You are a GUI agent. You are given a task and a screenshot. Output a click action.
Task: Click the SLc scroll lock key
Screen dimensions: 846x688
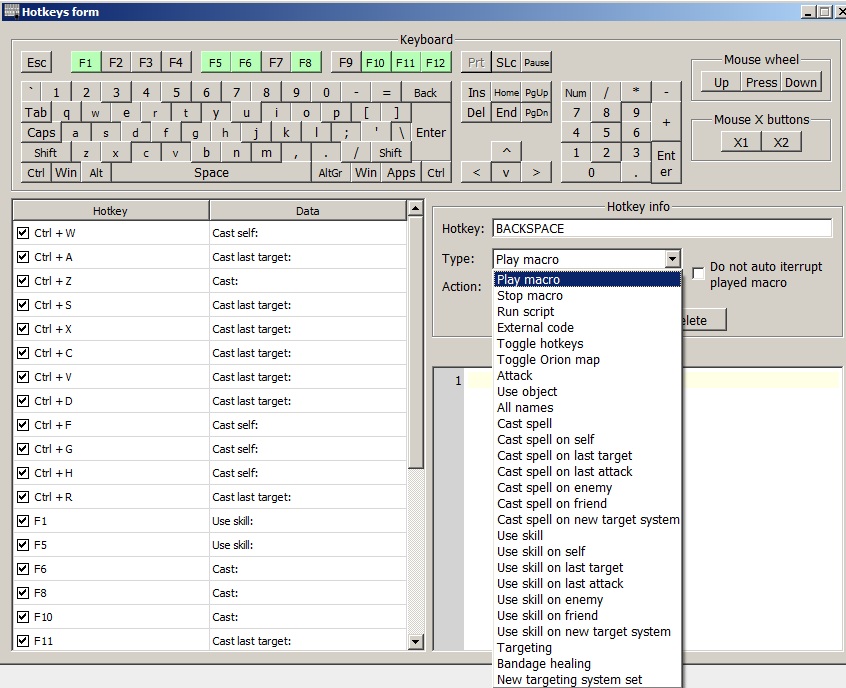pos(506,63)
